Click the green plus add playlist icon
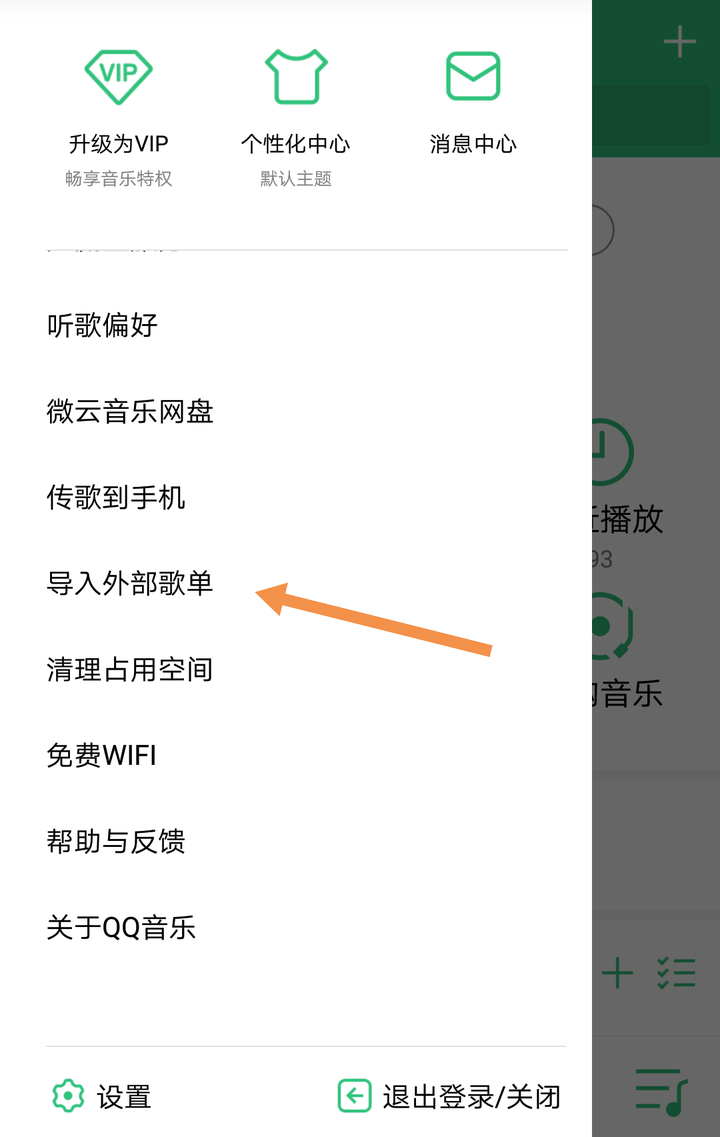 pyautogui.click(x=617, y=973)
